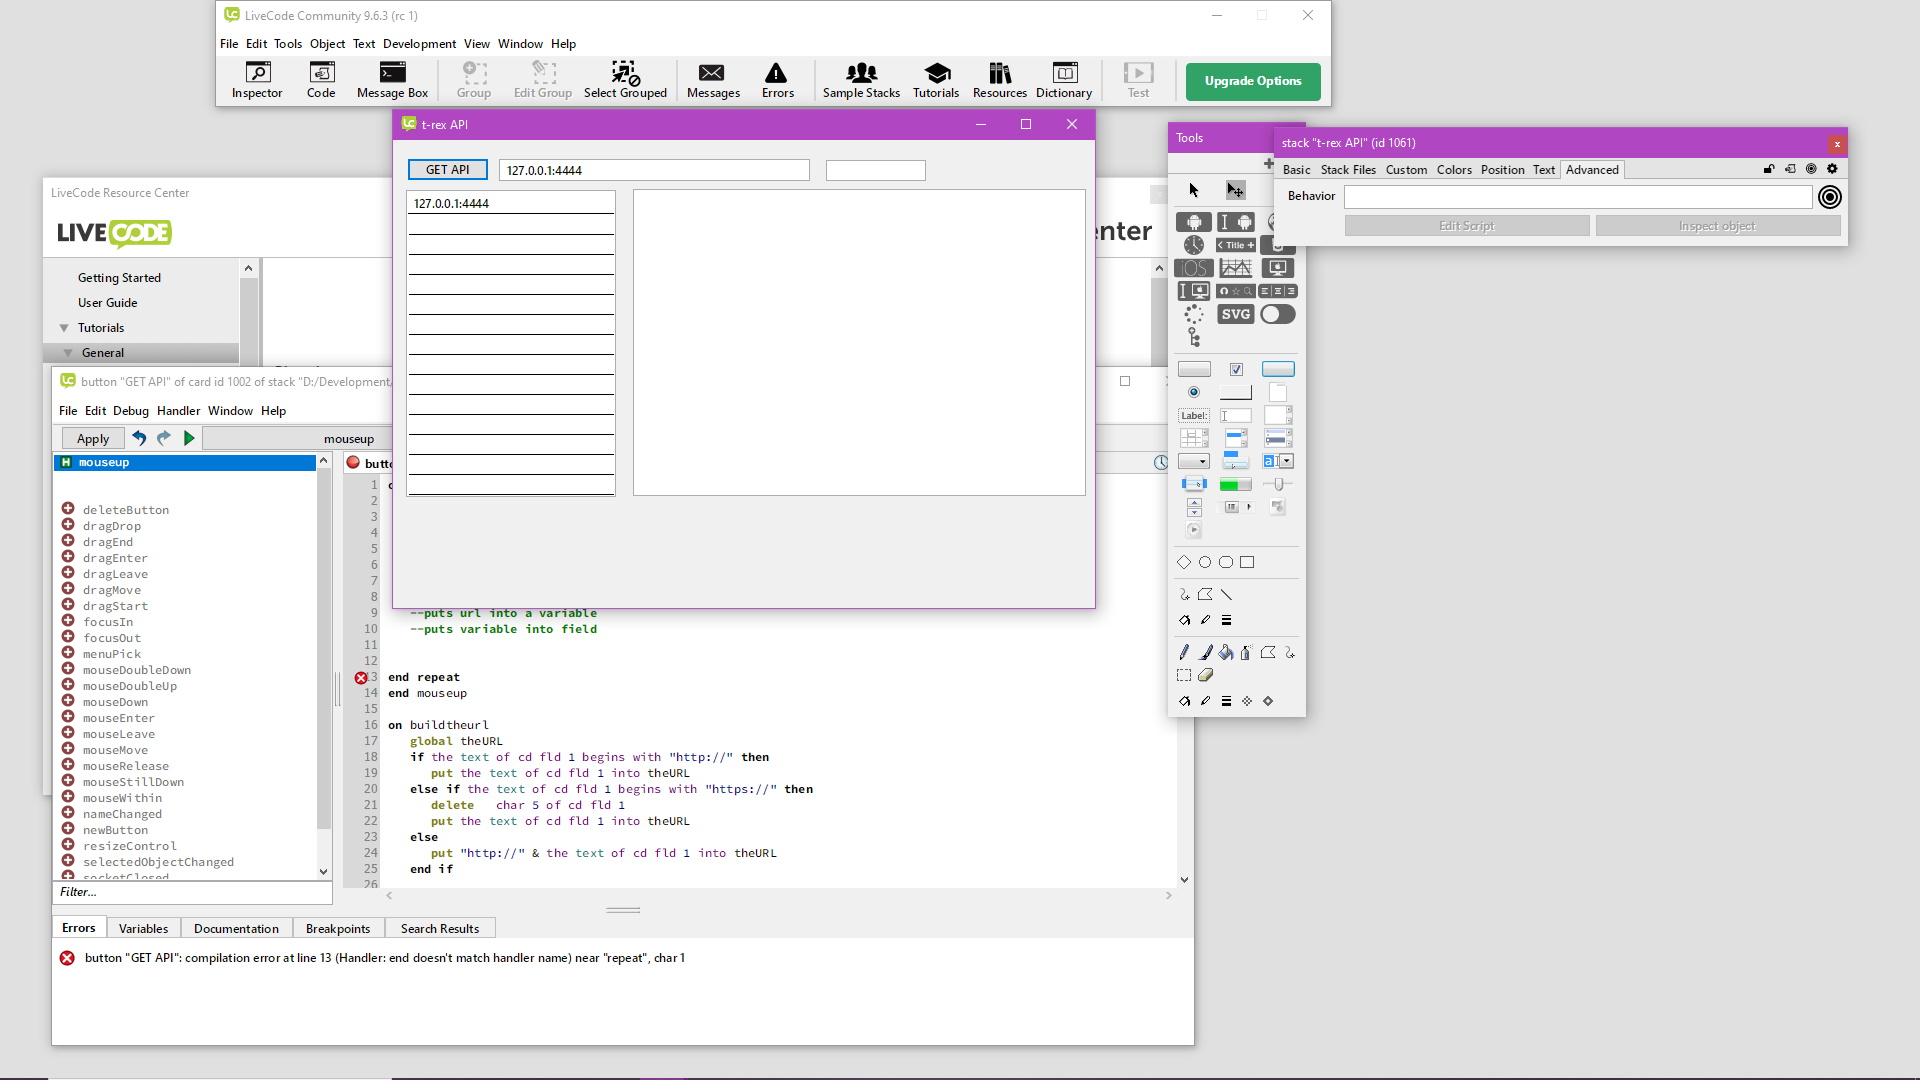
Task: Pick the clock widget in Tools palette
Action: point(1194,245)
